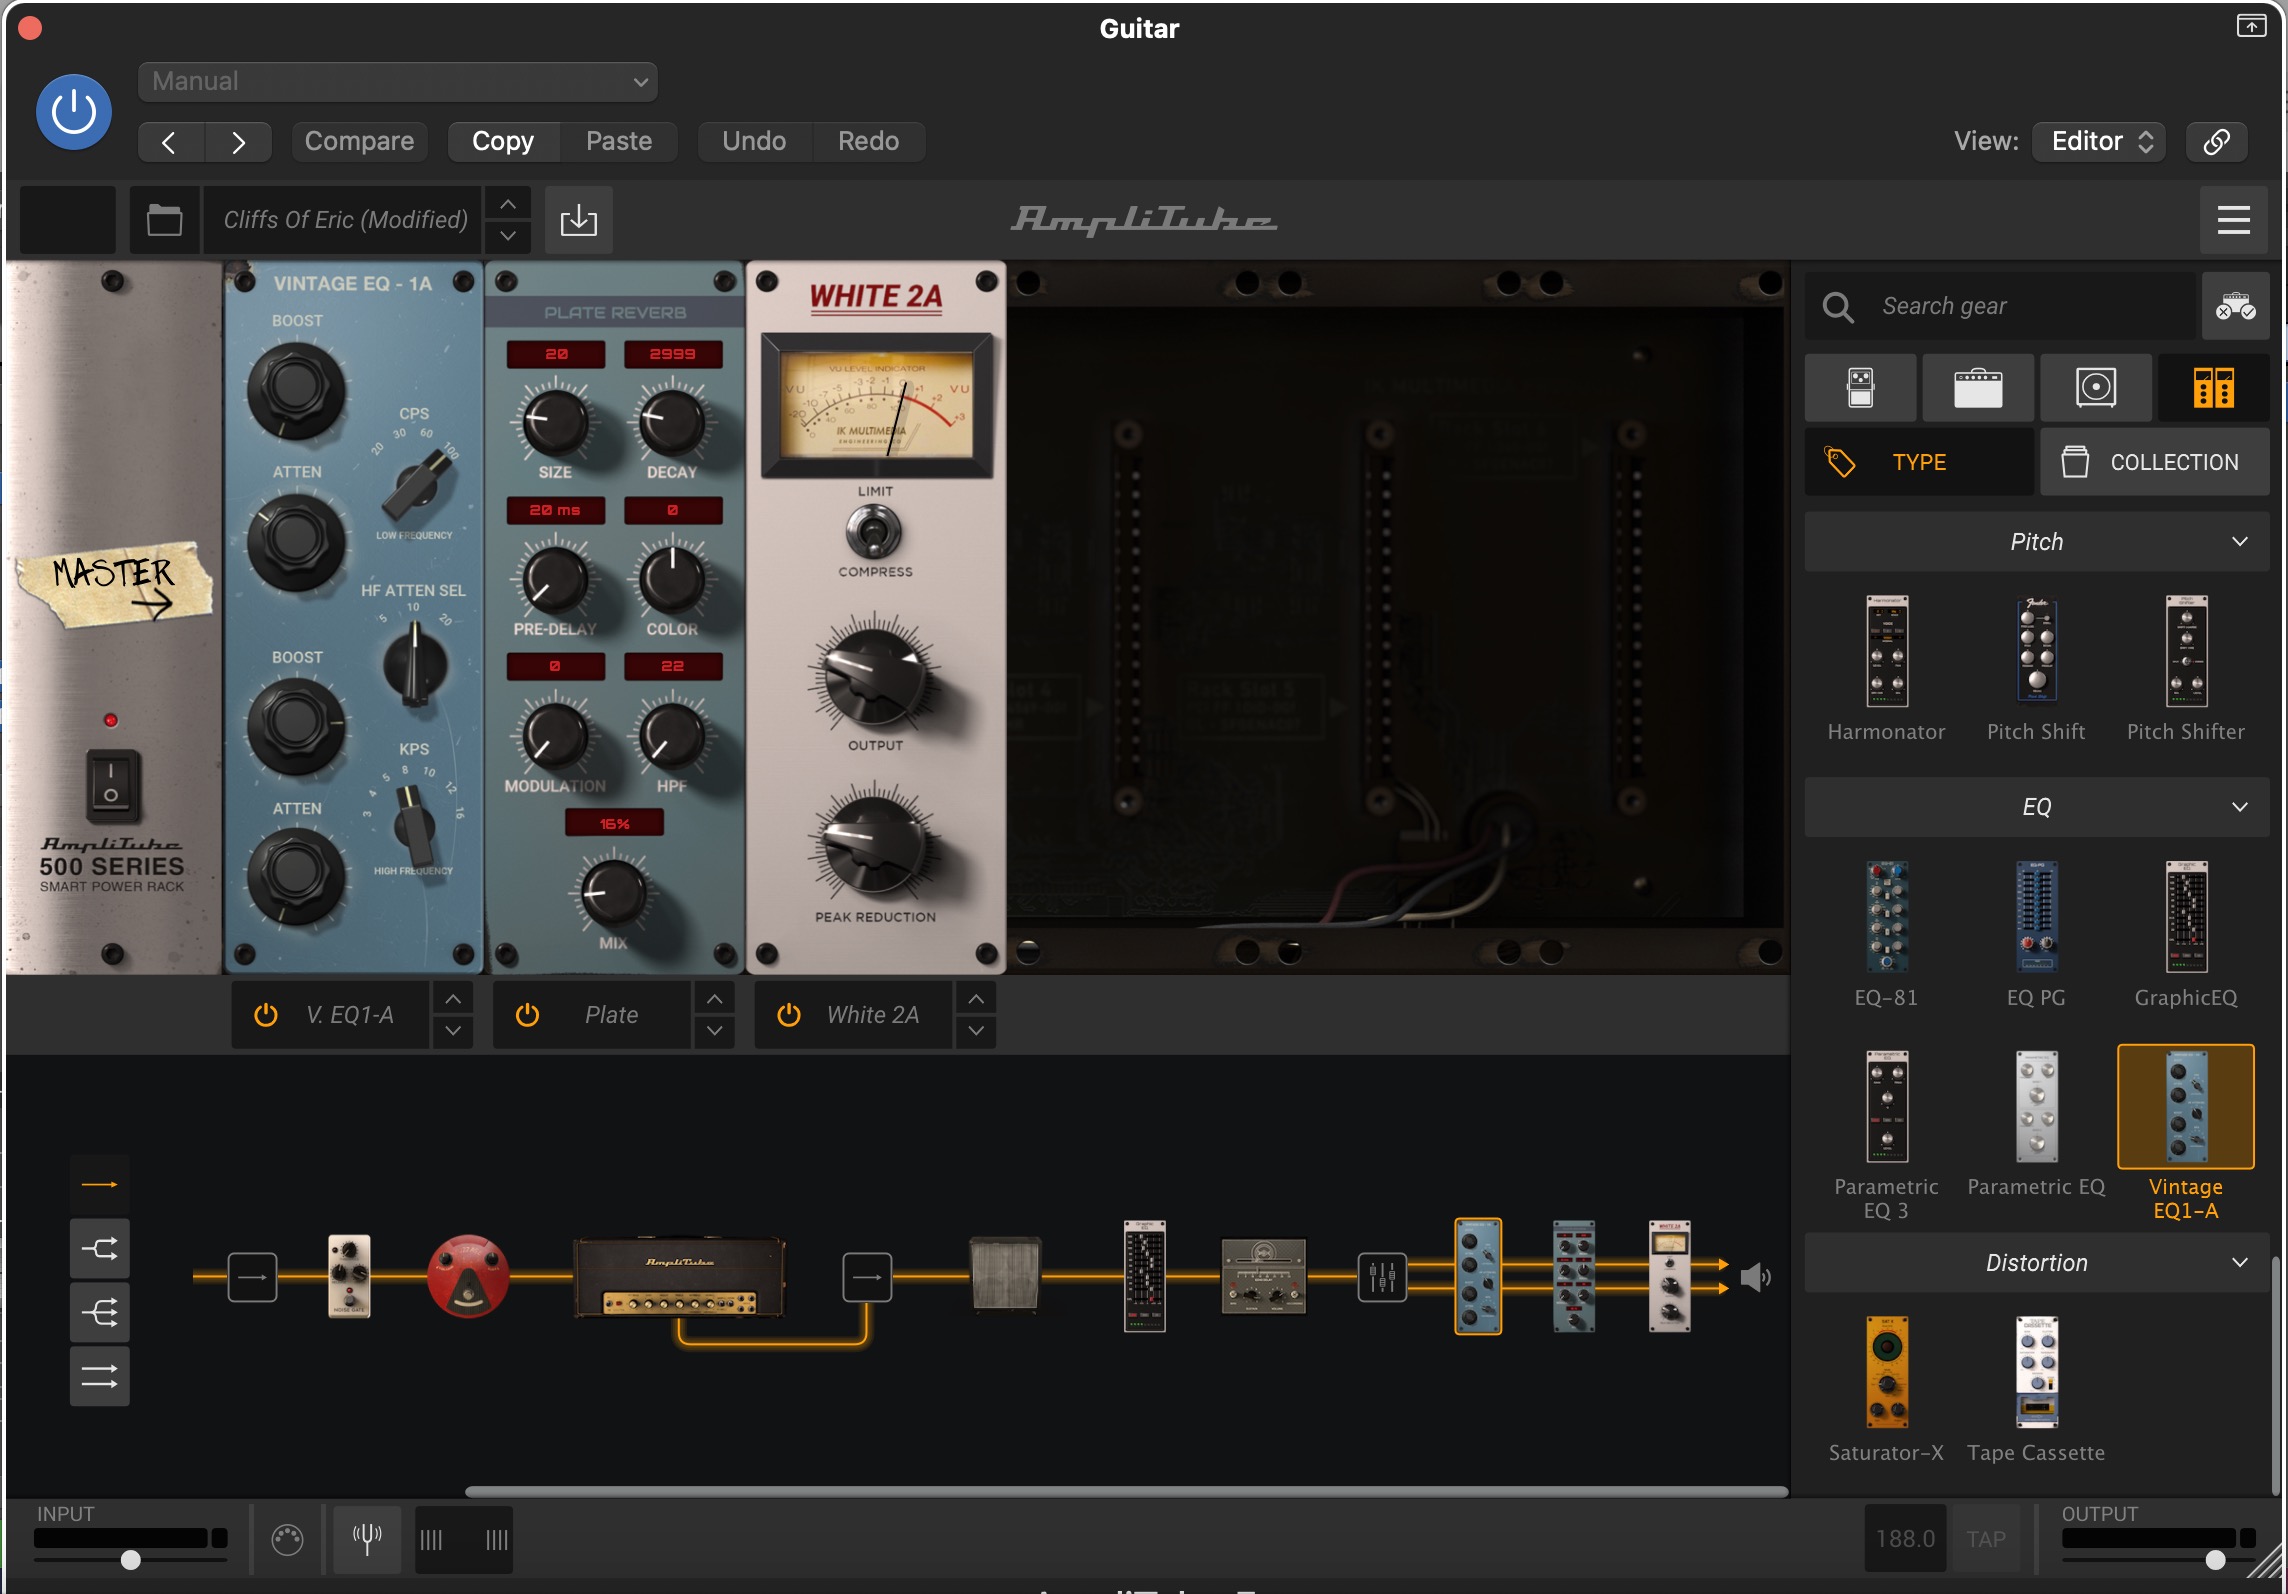
Task: Click the red wah pedal in chain
Action: coord(467,1276)
